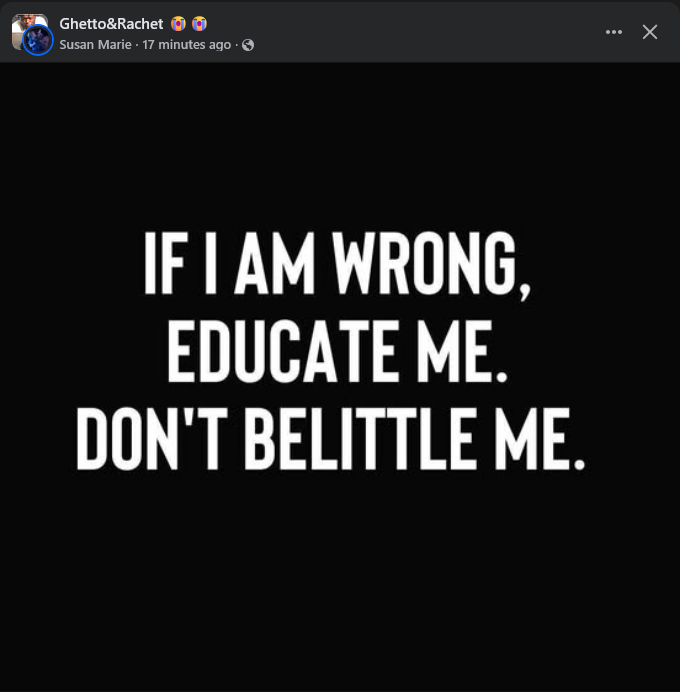Click the "IF I AM WRONG," text line

point(338,265)
